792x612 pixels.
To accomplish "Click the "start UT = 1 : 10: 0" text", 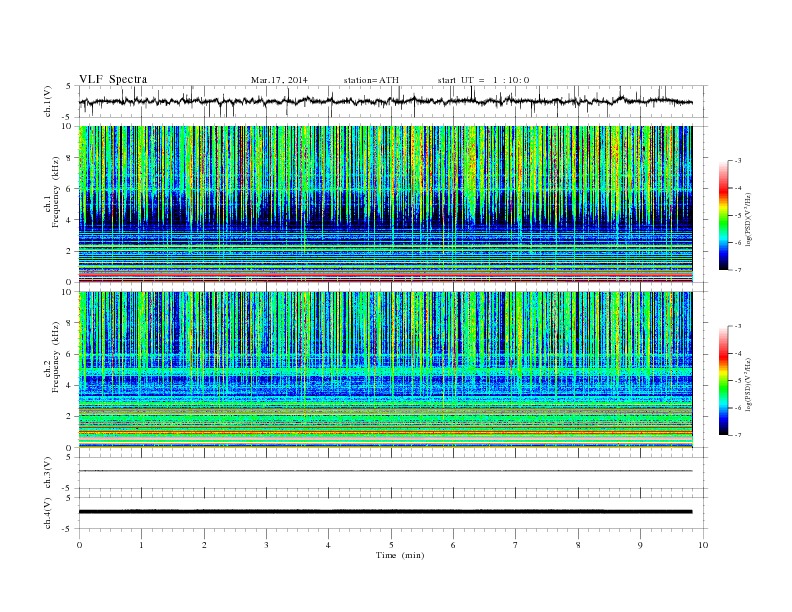I will [483, 80].
